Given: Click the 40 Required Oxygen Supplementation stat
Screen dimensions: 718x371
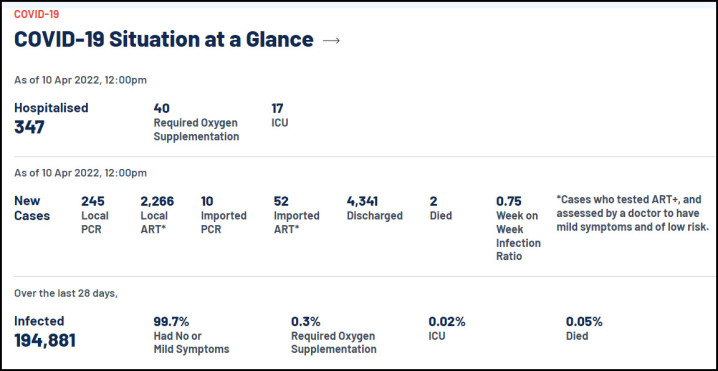Looking at the screenshot, I should [x=196, y=122].
